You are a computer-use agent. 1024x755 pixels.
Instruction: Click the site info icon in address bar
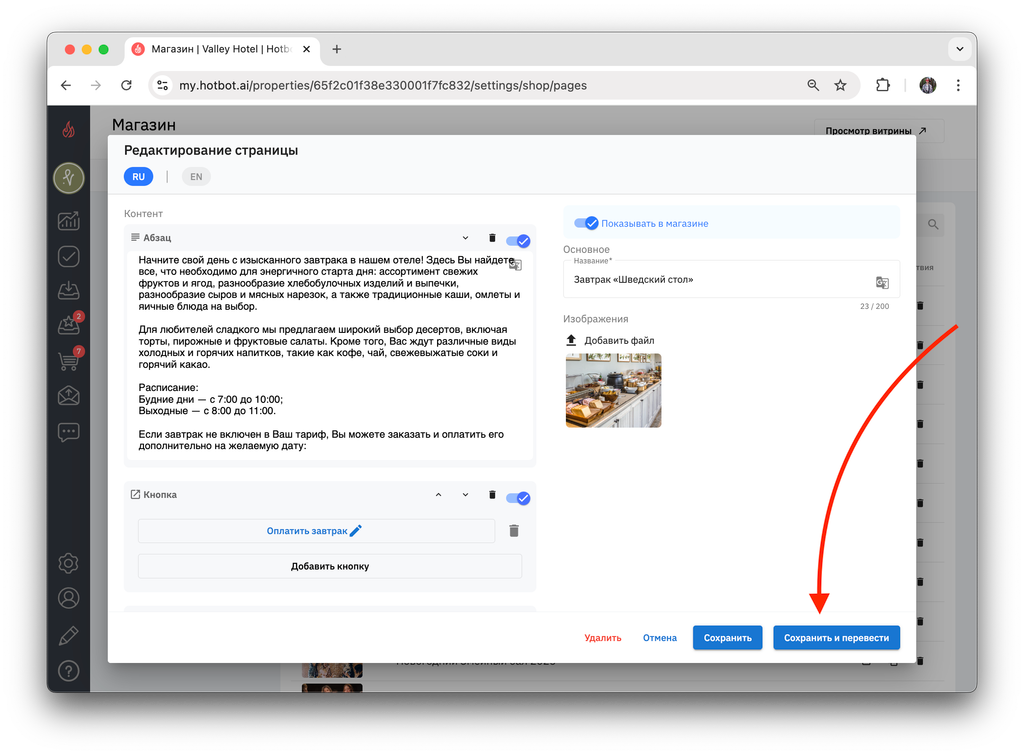click(x=163, y=86)
